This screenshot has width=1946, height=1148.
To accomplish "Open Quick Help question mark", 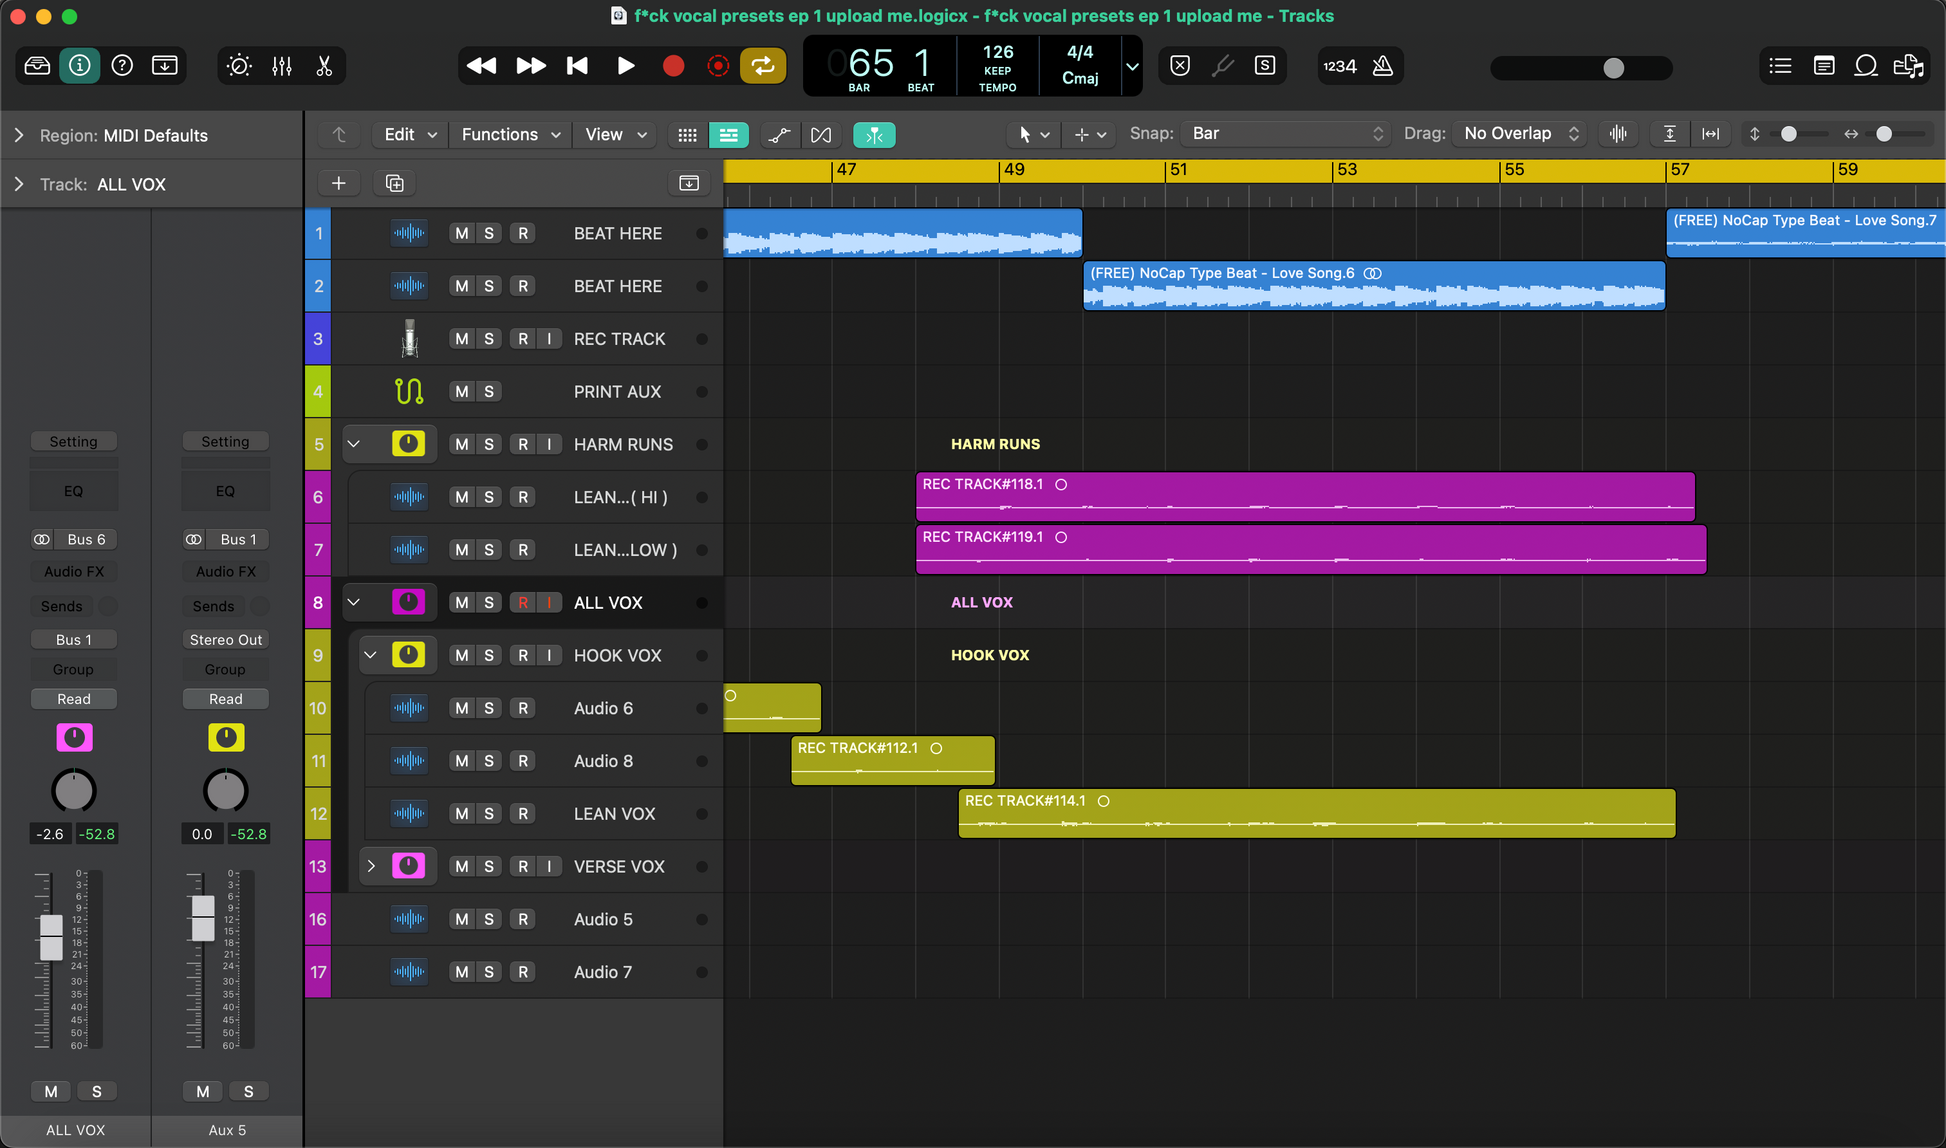I will pyautogui.click(x=122, y=66).
